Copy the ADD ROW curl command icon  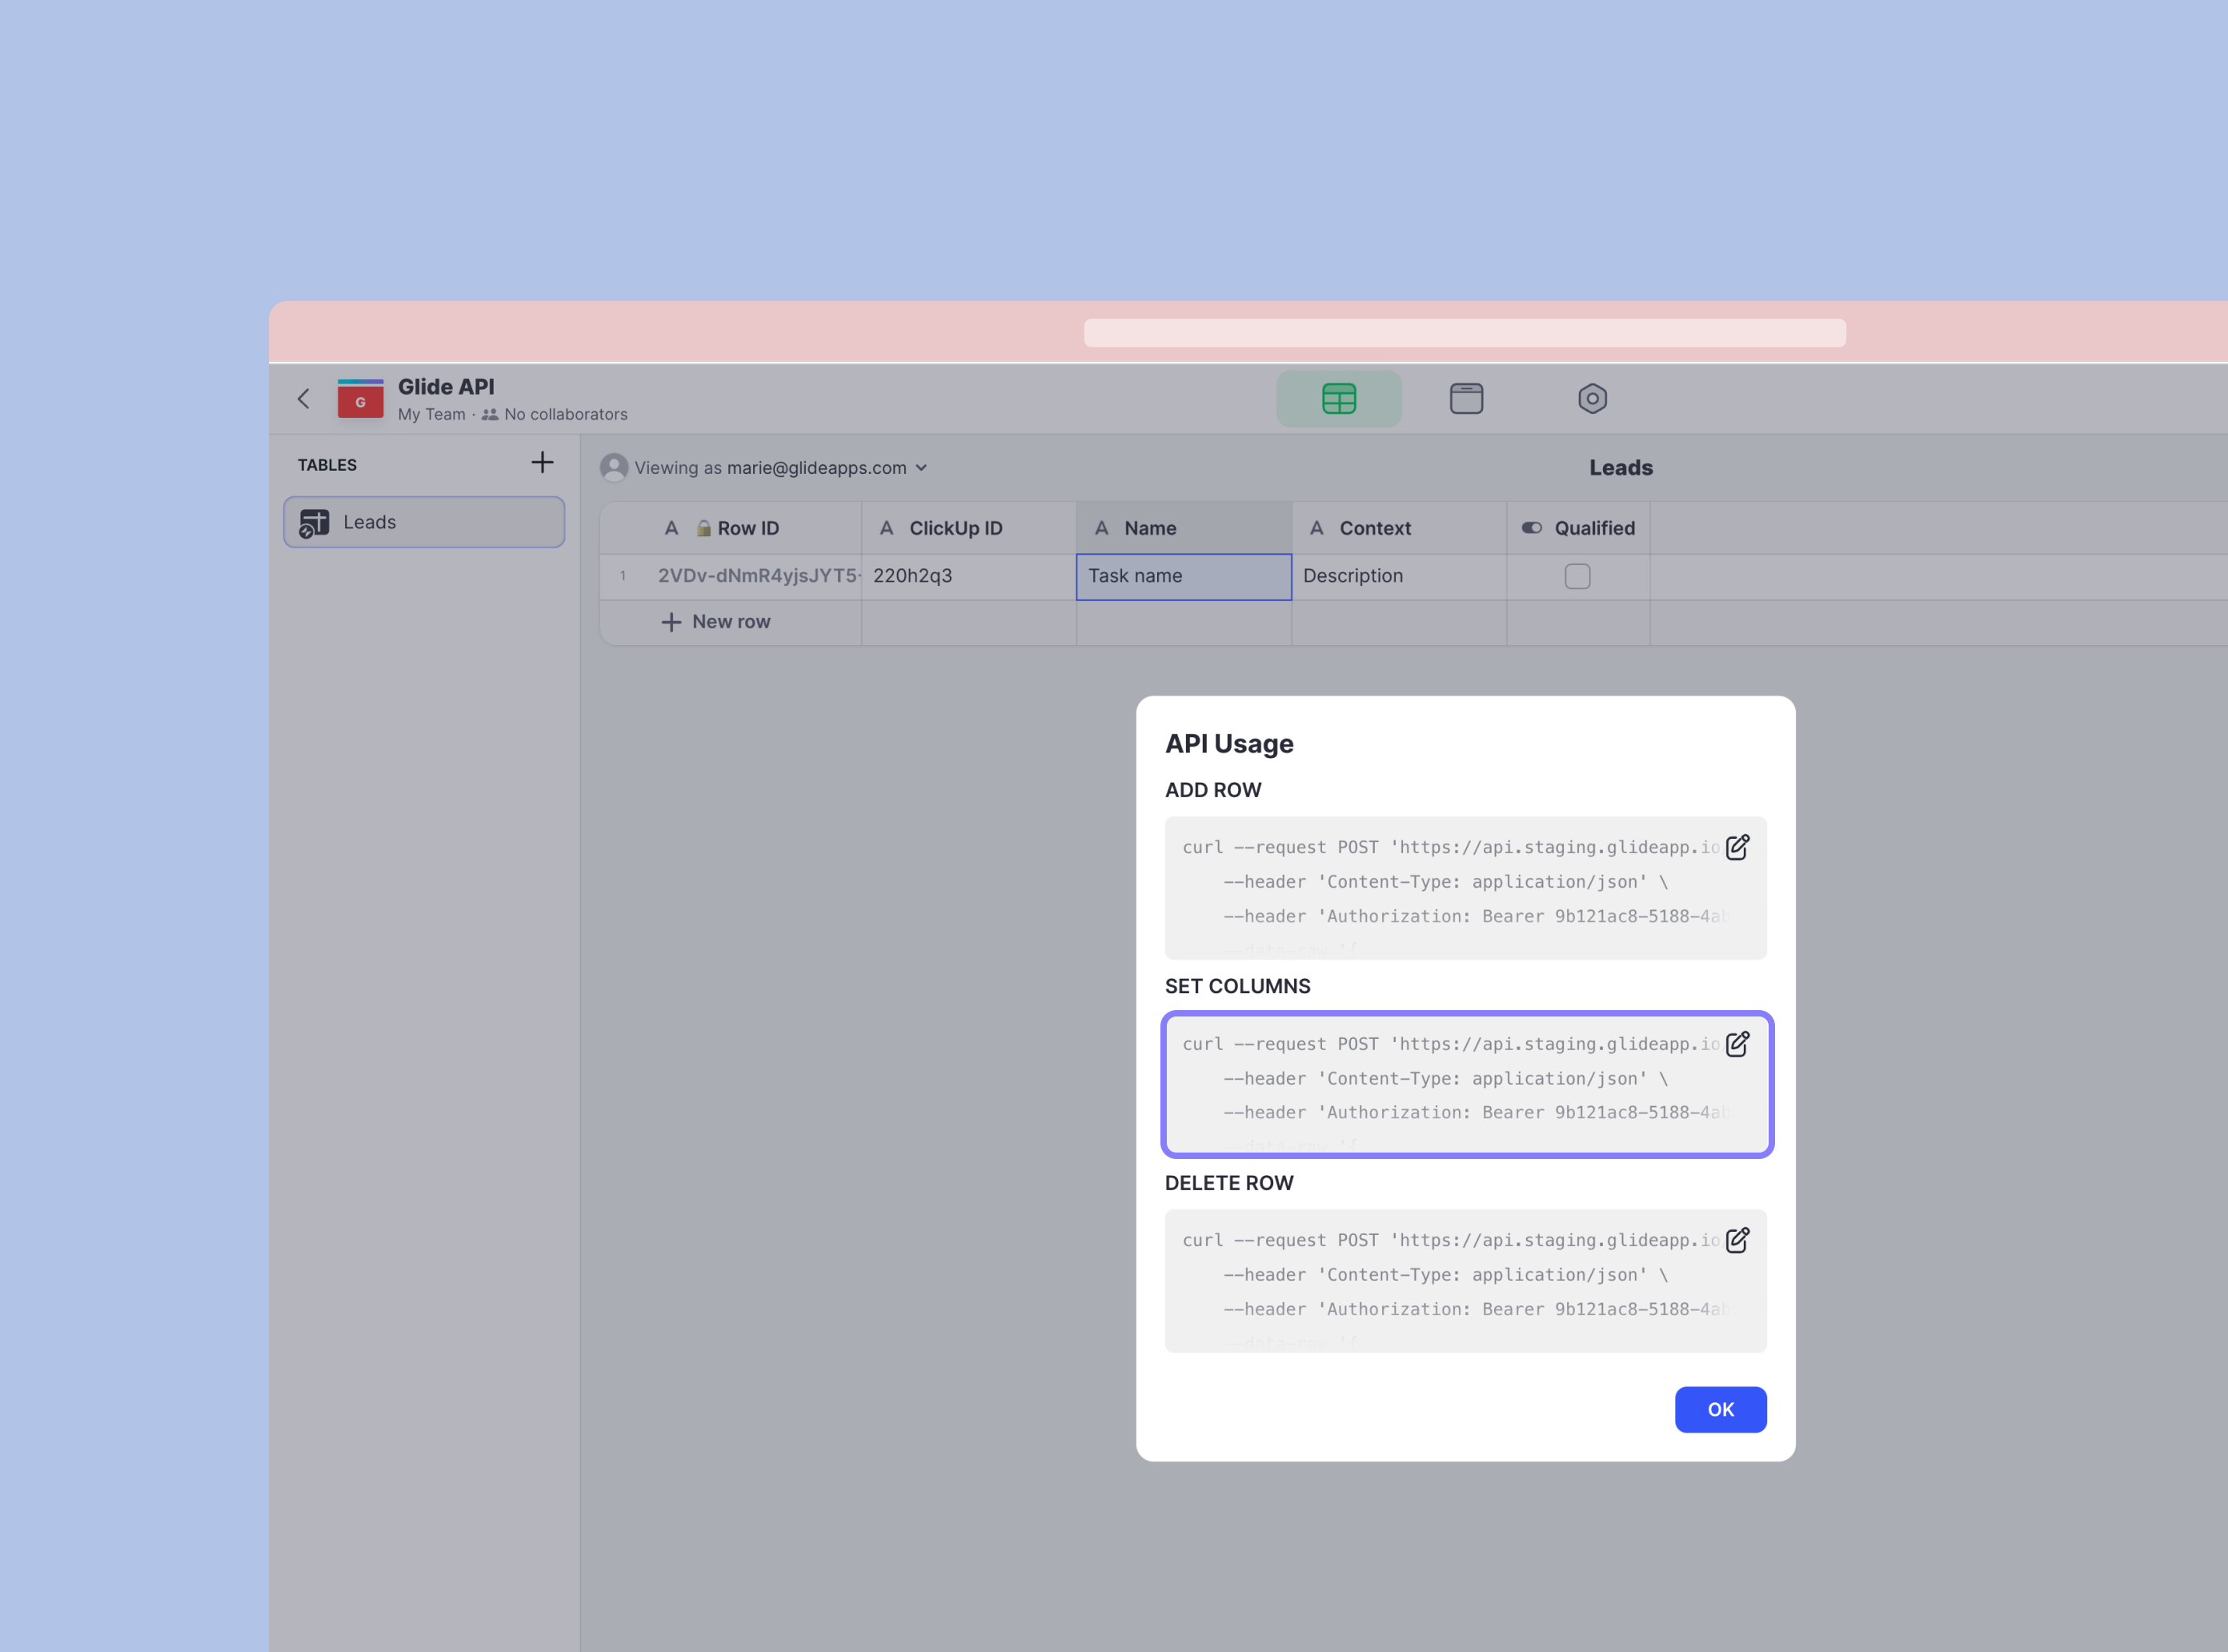click(1737, 848)
